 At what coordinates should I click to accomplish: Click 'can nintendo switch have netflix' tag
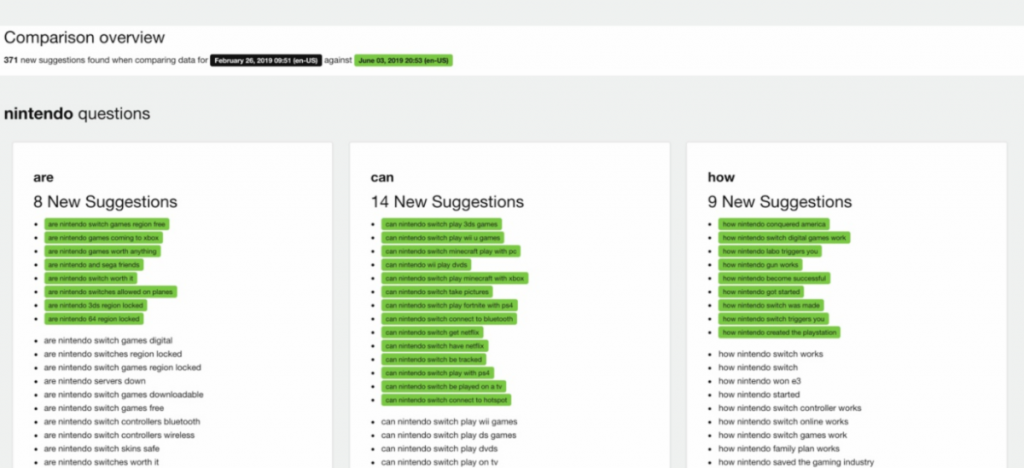(x=435, y=346)
